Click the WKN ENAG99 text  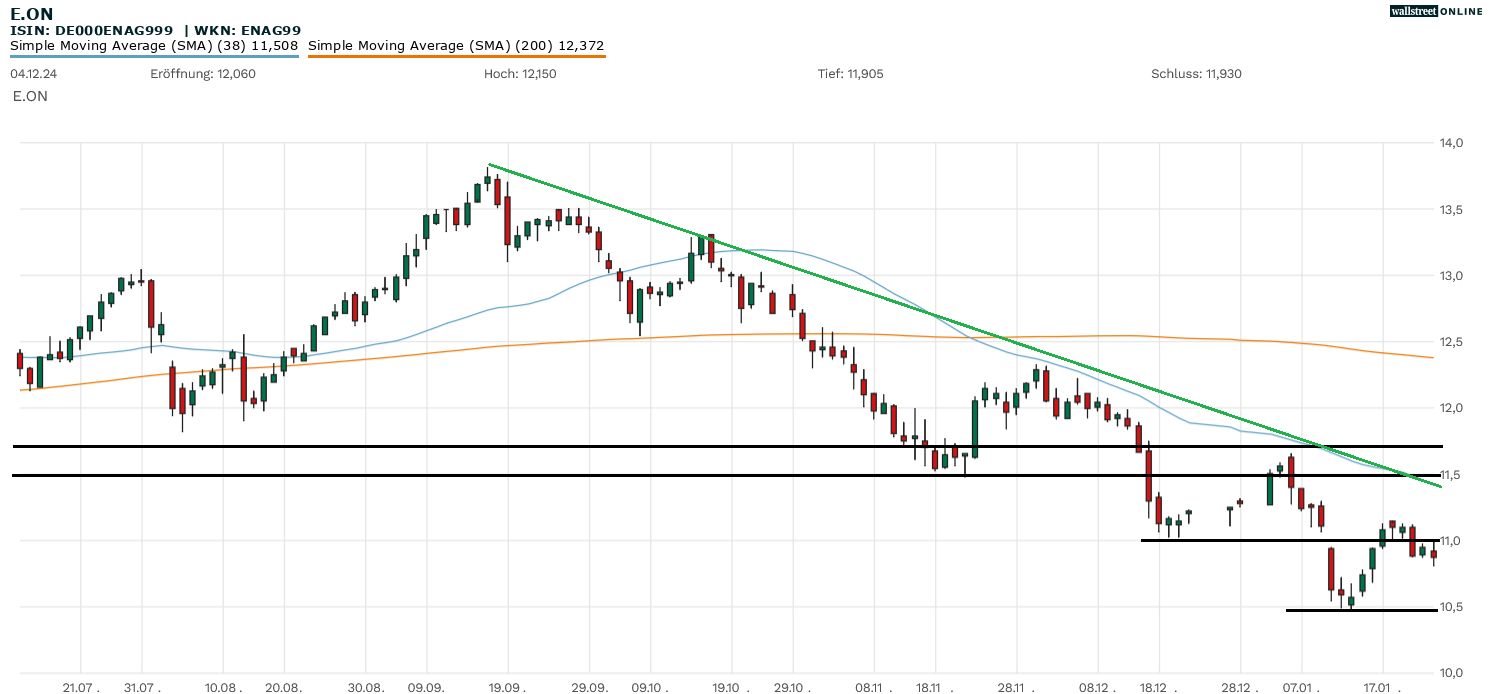[248, 30]
